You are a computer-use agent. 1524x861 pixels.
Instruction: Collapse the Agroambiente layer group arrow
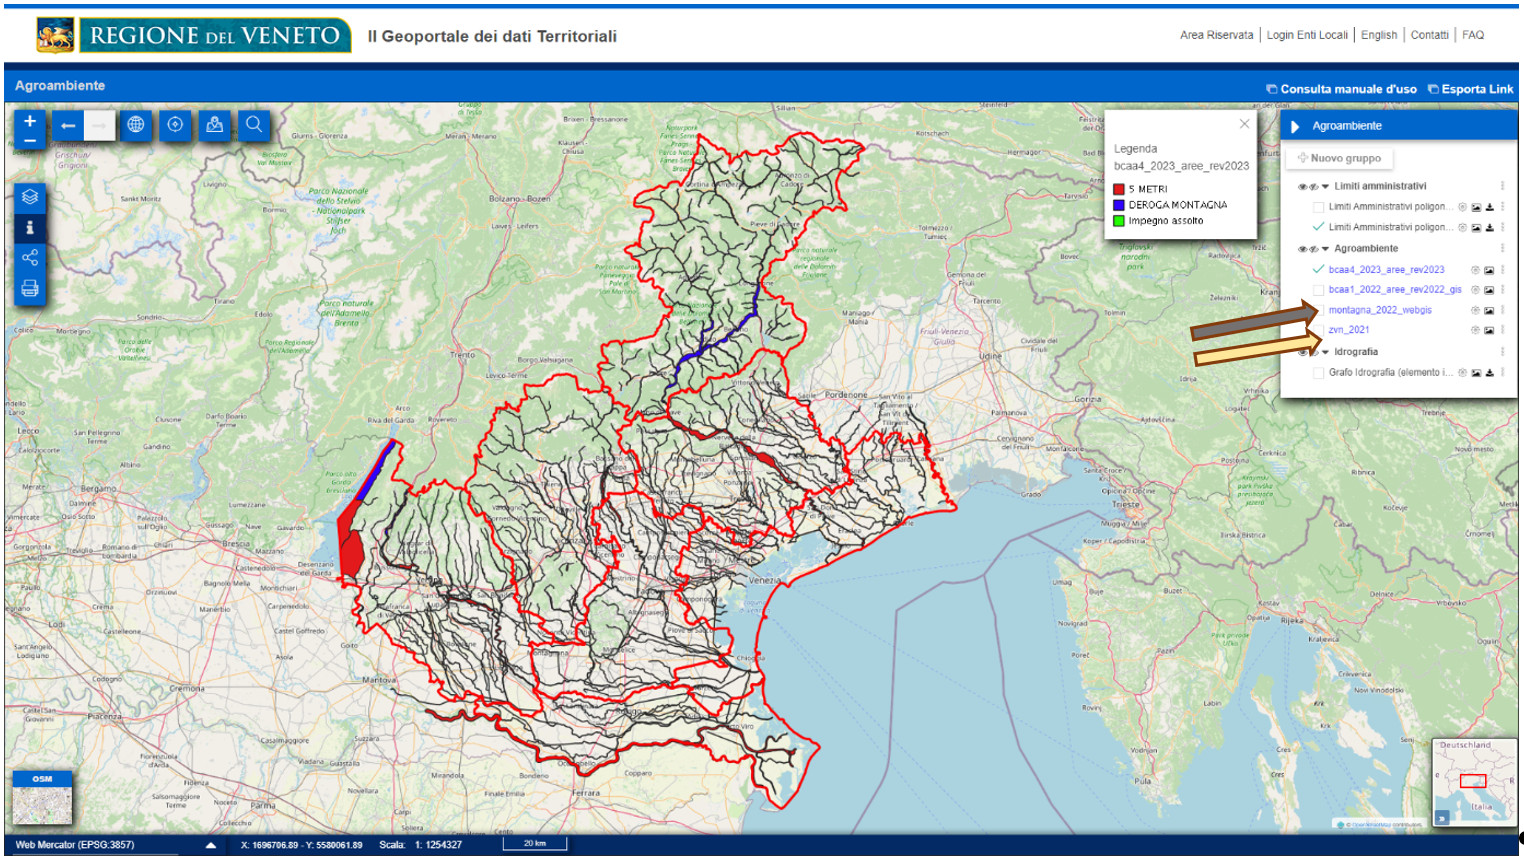point(1325,249)
